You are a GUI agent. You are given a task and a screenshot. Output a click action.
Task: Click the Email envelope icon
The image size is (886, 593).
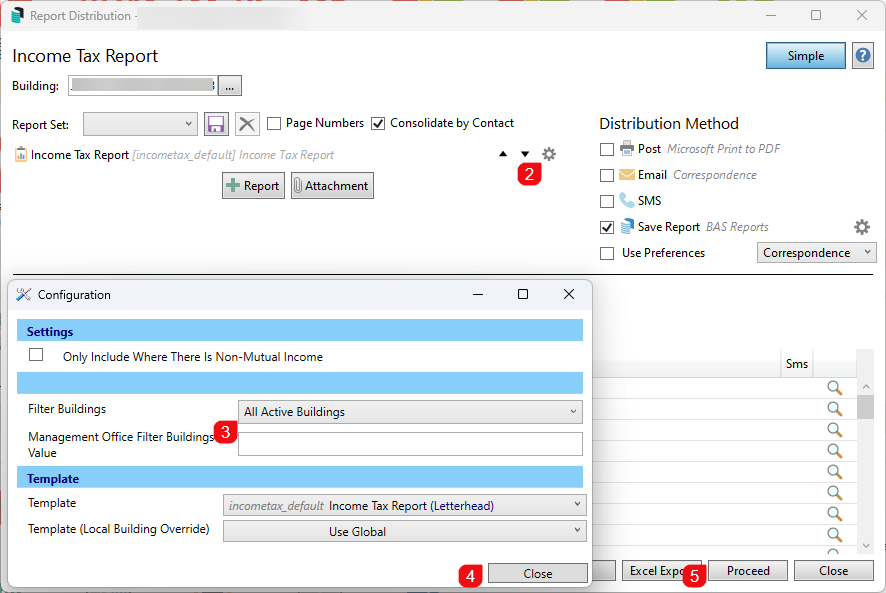pos(627,175)
